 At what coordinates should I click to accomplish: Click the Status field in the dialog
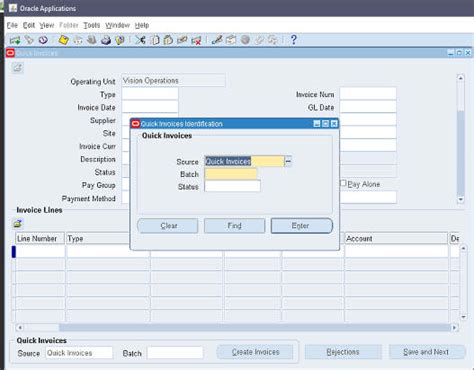(232, 186)
